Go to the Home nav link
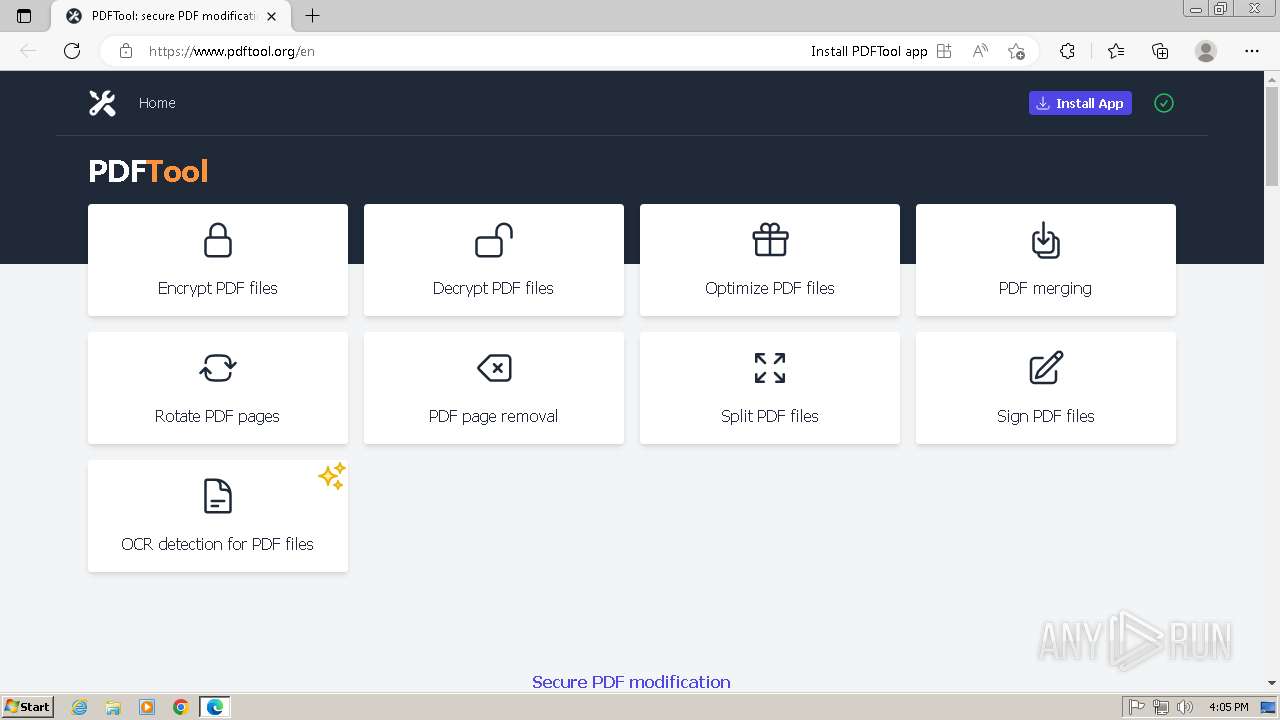Image resolution: width=1280 pixels, height=720 pixels. pyautogui.click(x=157, y=103)
